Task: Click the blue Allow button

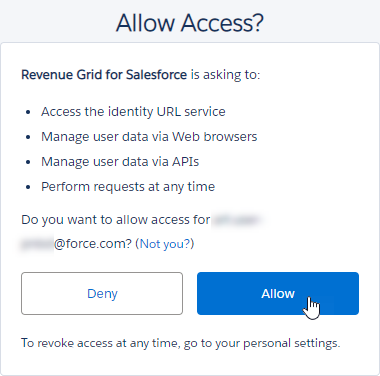Action: pos(278,293)
